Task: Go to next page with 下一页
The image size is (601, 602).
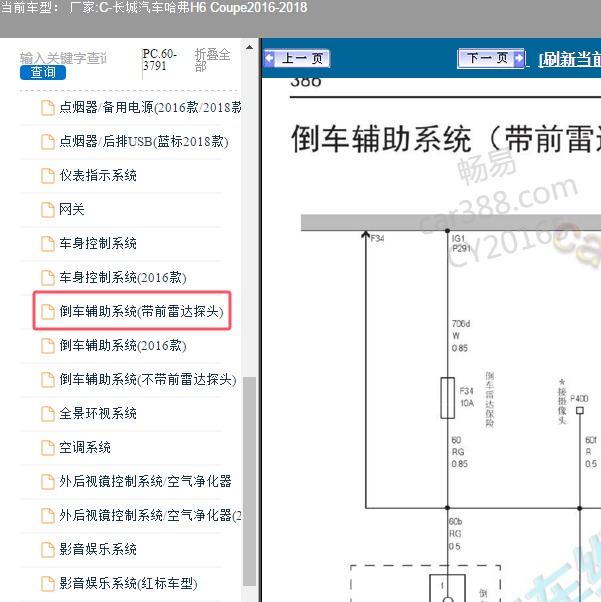Action: (x=491, y=58)
